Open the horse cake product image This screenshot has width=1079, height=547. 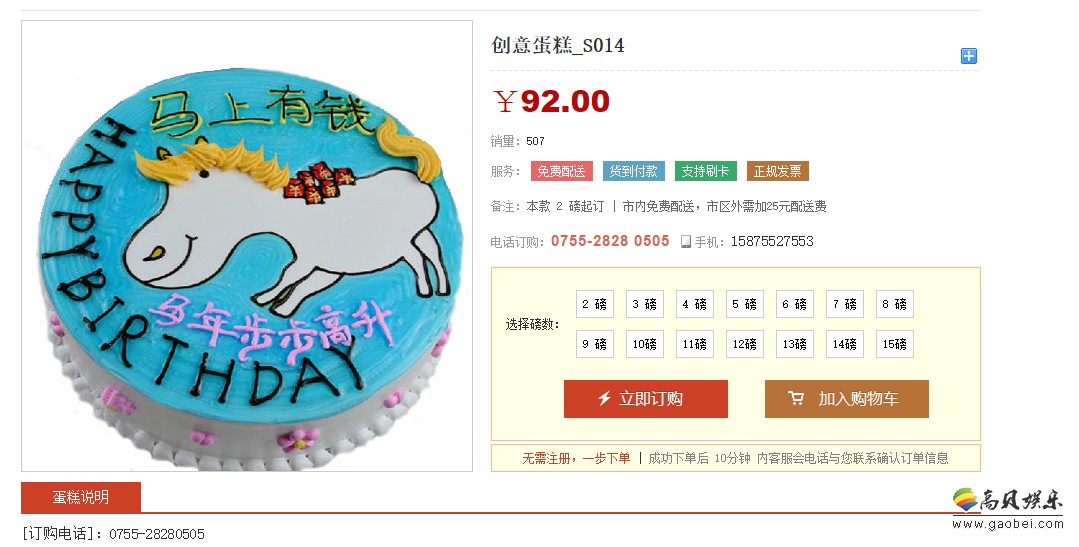[x=247, y=246]
